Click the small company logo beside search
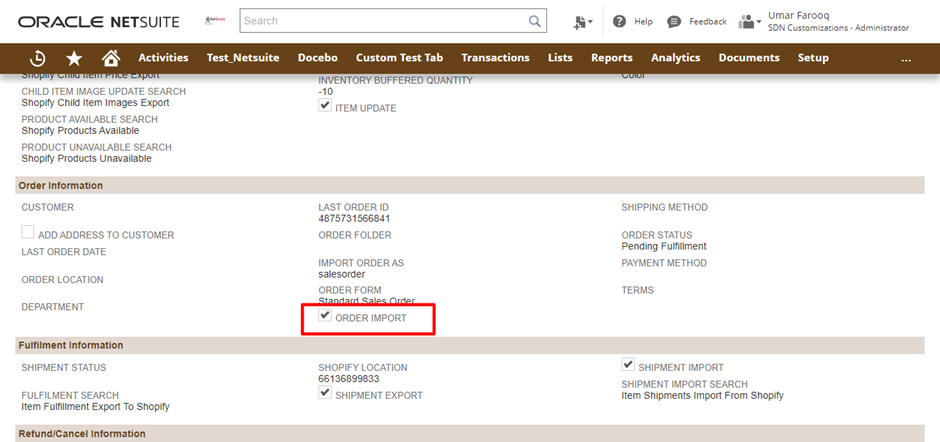940x442 pixels. pyautogui.click(x=215, y=20)
